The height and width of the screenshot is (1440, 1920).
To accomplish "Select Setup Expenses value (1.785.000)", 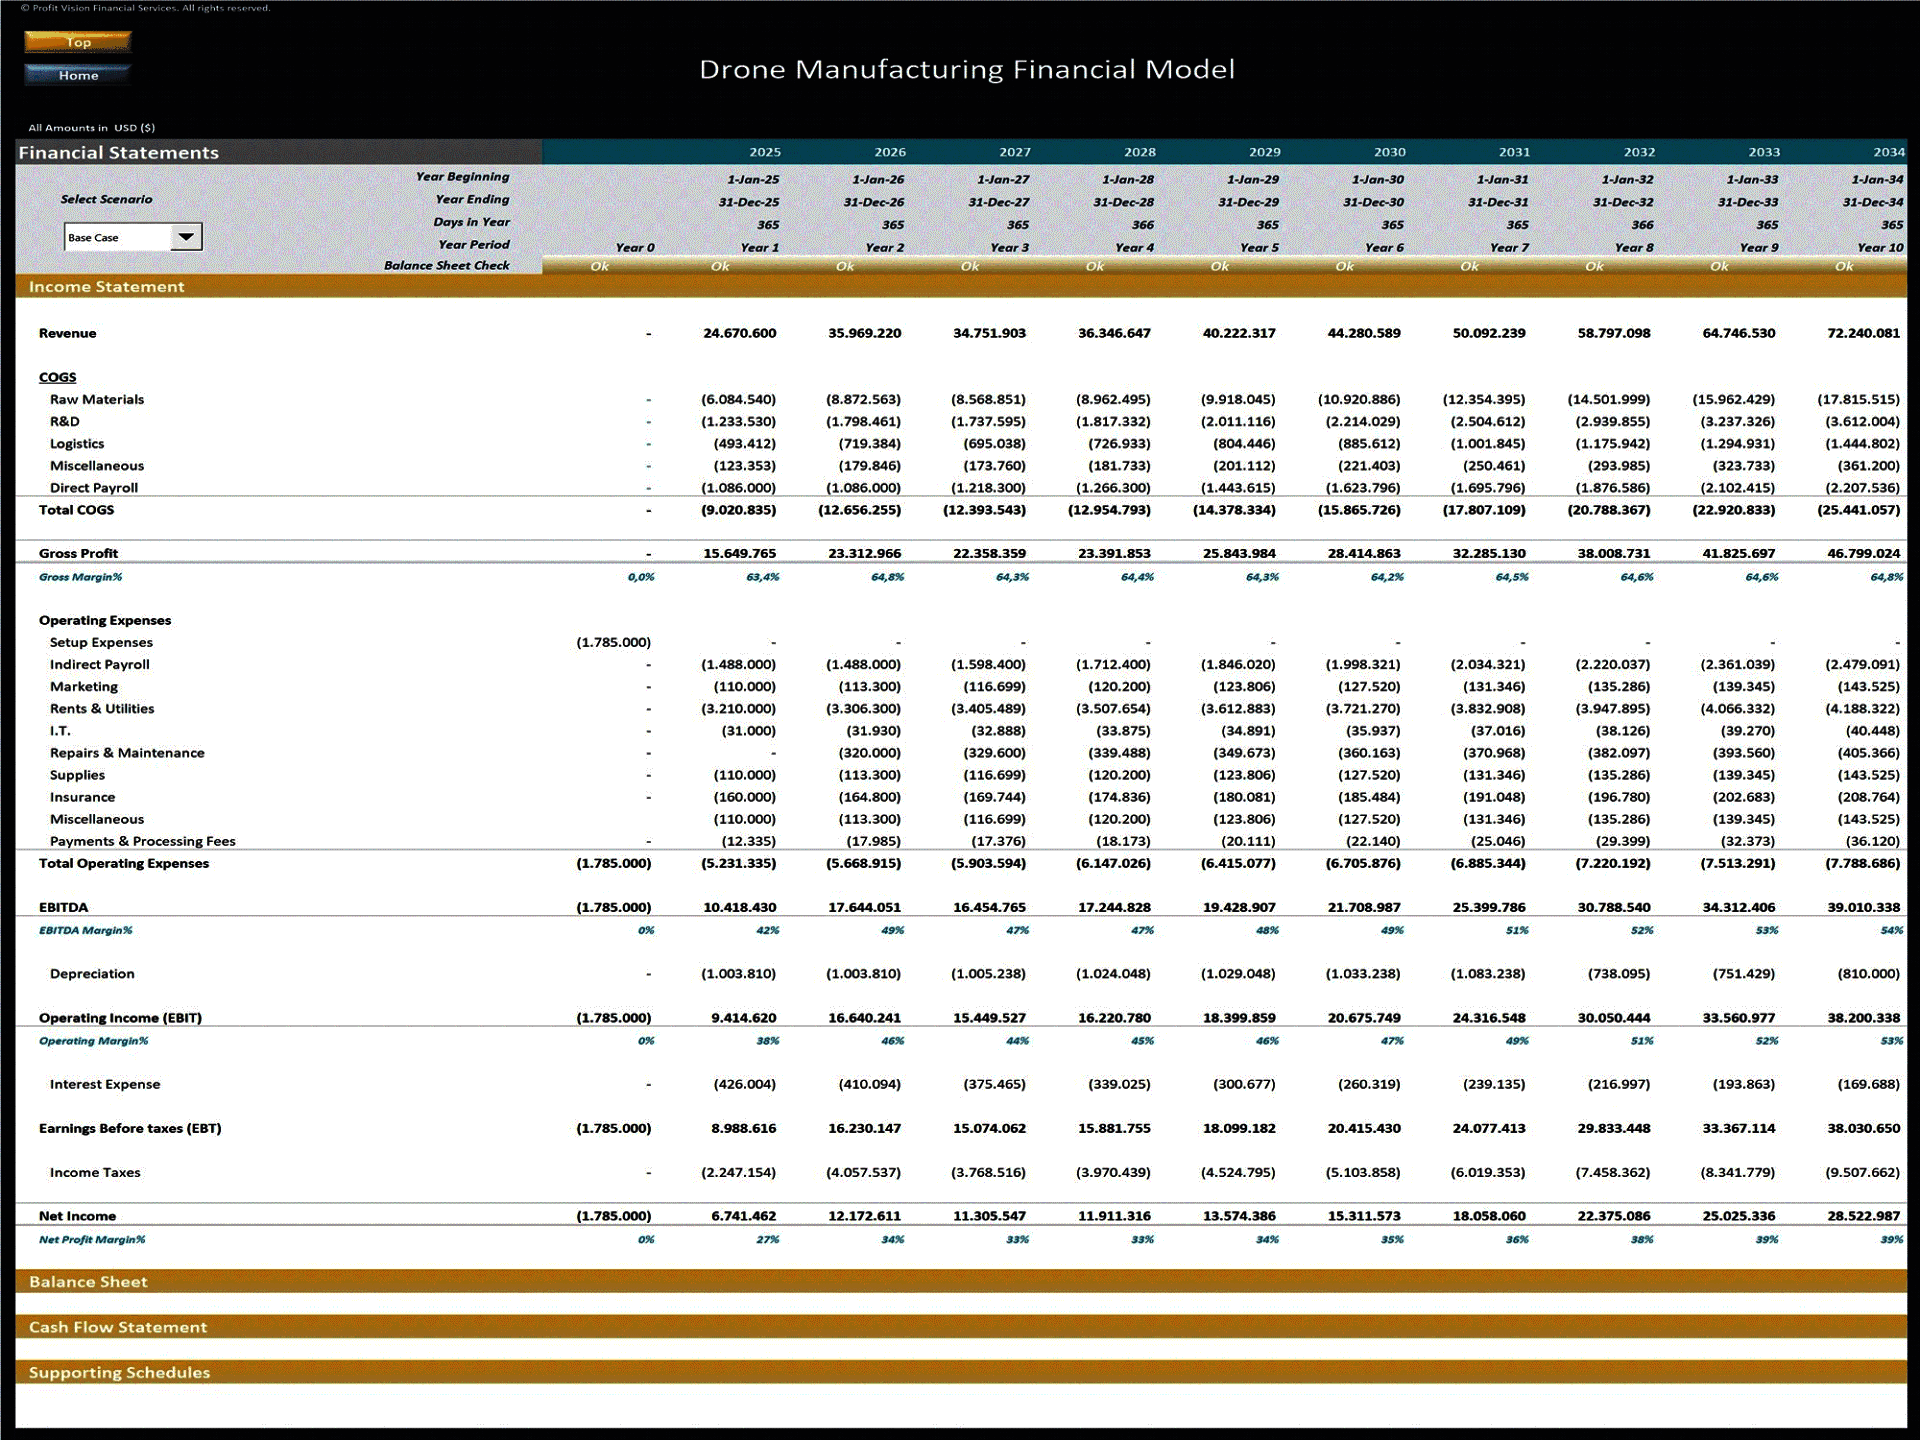I will pos(613,642).
